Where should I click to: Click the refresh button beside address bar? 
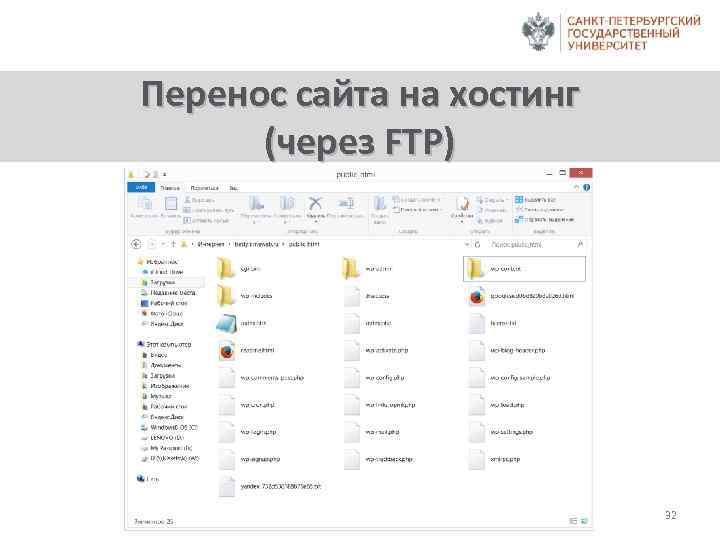pos(478,245)
